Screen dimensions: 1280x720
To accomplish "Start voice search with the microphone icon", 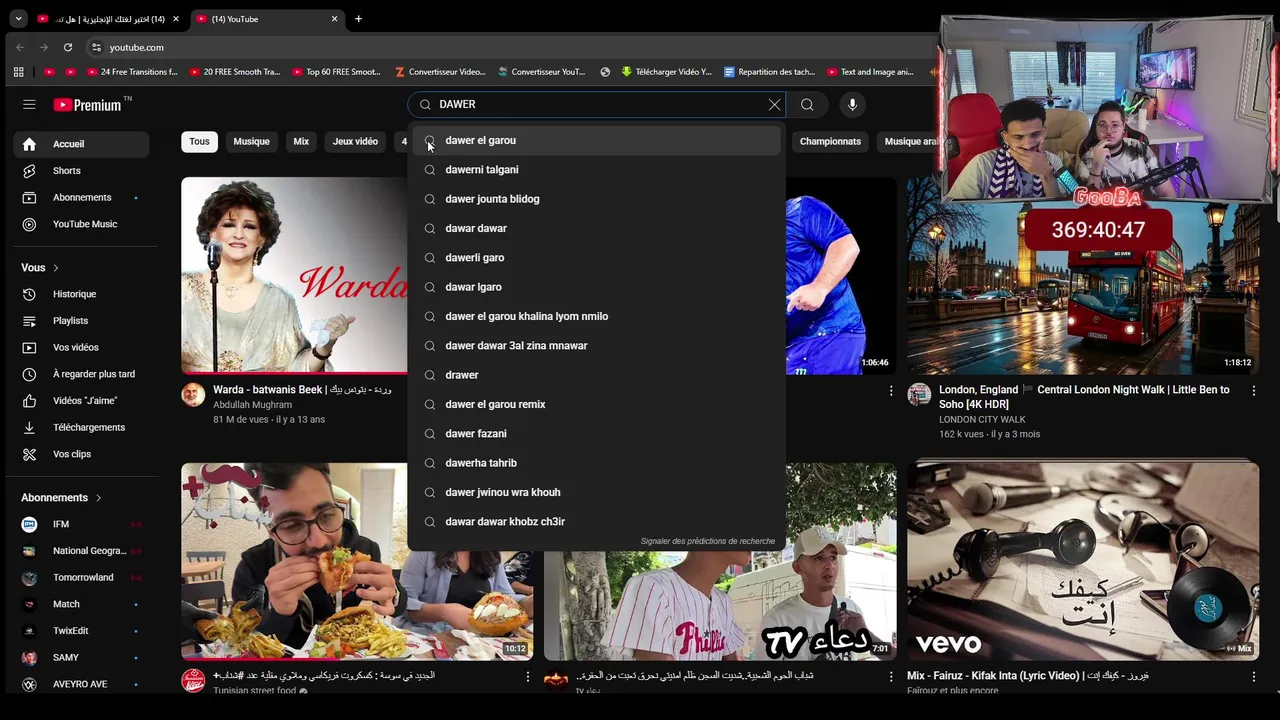I will pyautogui.click(x=852, y=104).
